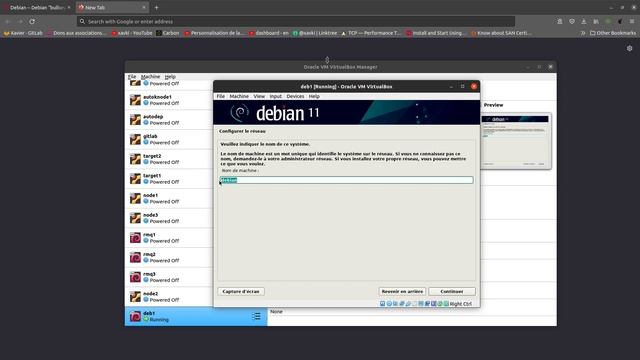Select the autoknode1 VM entry

(169, 100)
